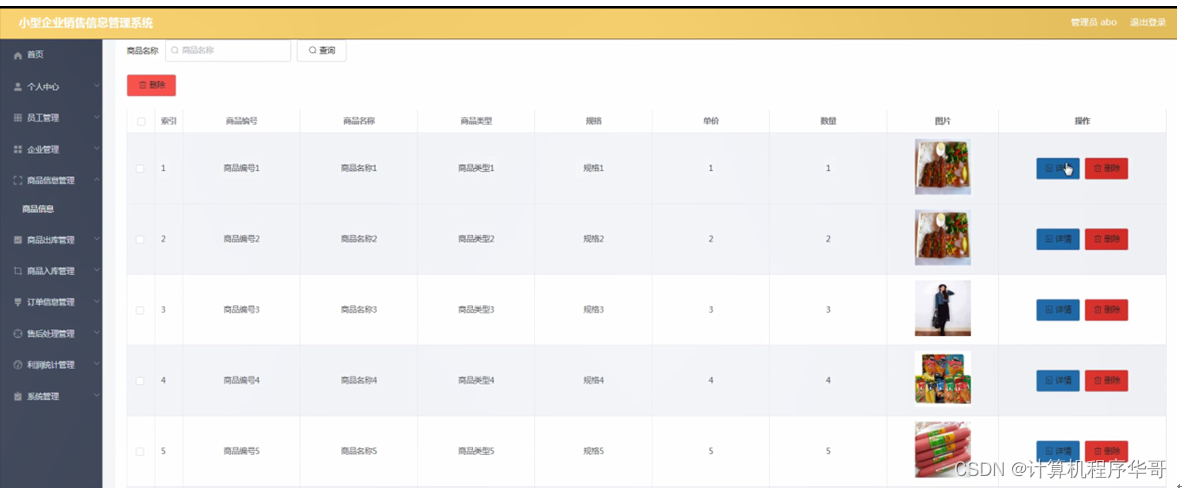Image resolution: width=1182 pixels, height=488 pixels.
Task: Click the cell 商品编号3
Action: (241, 310)
